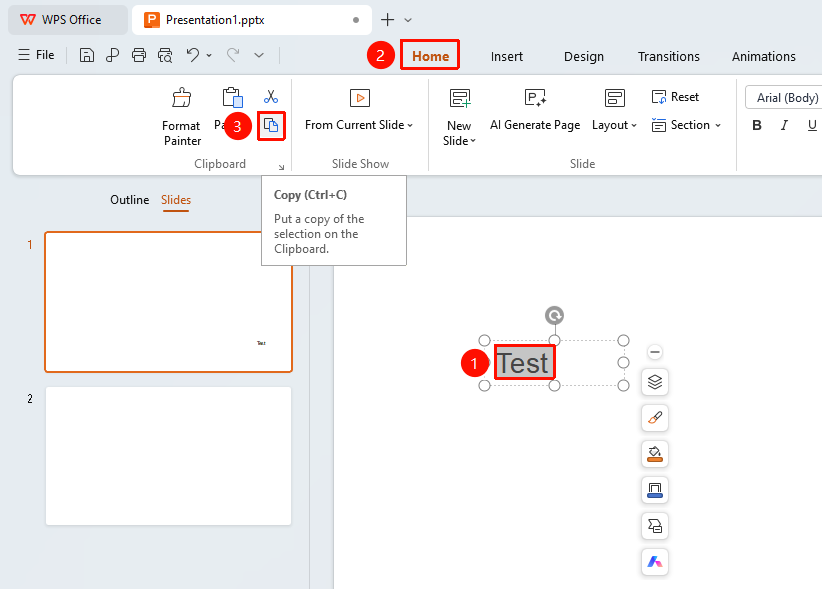Click the Print icon in quick access toolbar

[x=139, y=55]
